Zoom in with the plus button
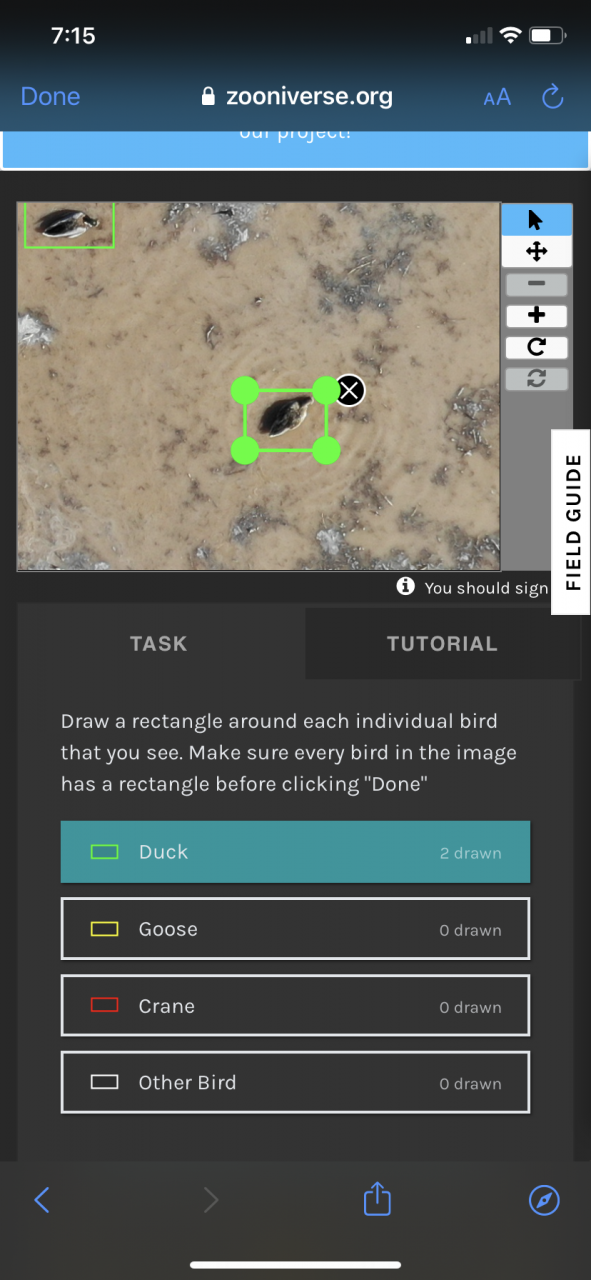The height and width of the screenshot is (1280, 591). point(536,316)
